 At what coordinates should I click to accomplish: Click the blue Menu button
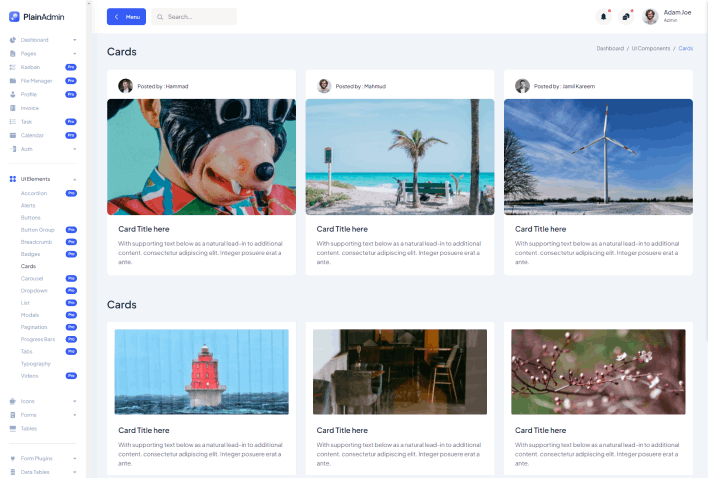tap(126, 17)
